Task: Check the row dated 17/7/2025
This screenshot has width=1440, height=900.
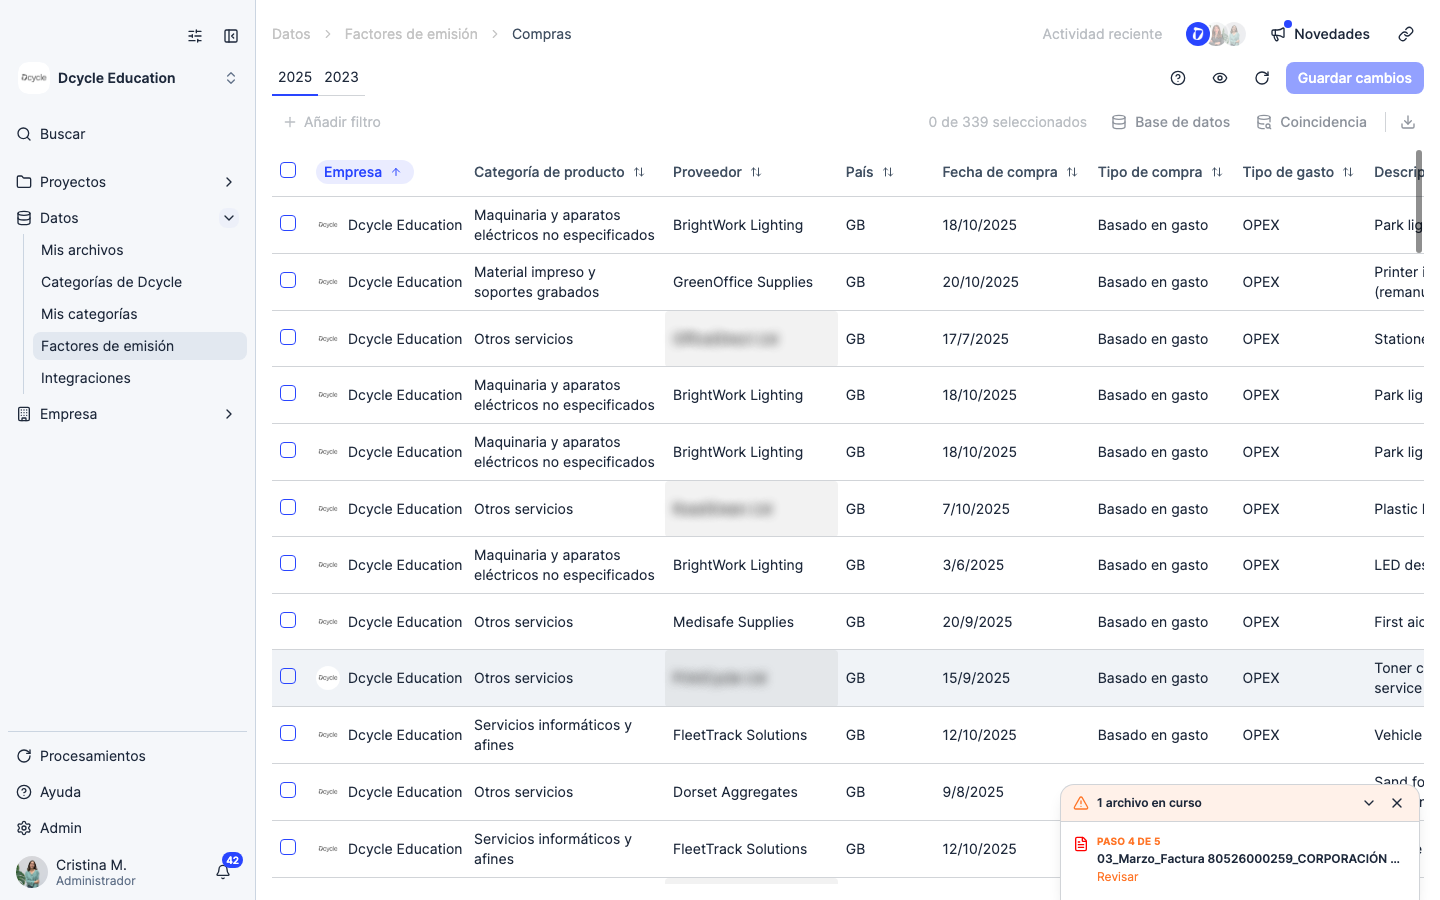Action: [x=288, y=337]
